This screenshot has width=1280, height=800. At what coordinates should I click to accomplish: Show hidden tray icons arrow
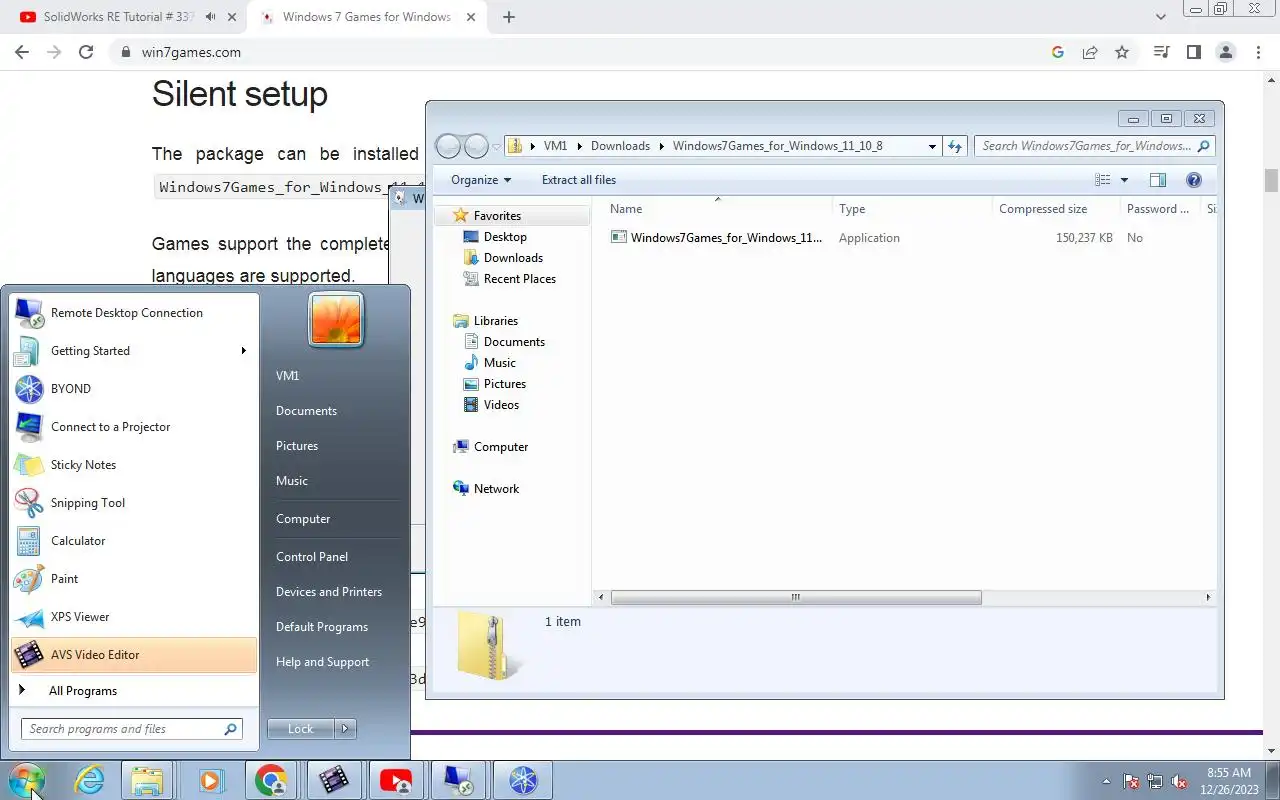[1106, 781]
